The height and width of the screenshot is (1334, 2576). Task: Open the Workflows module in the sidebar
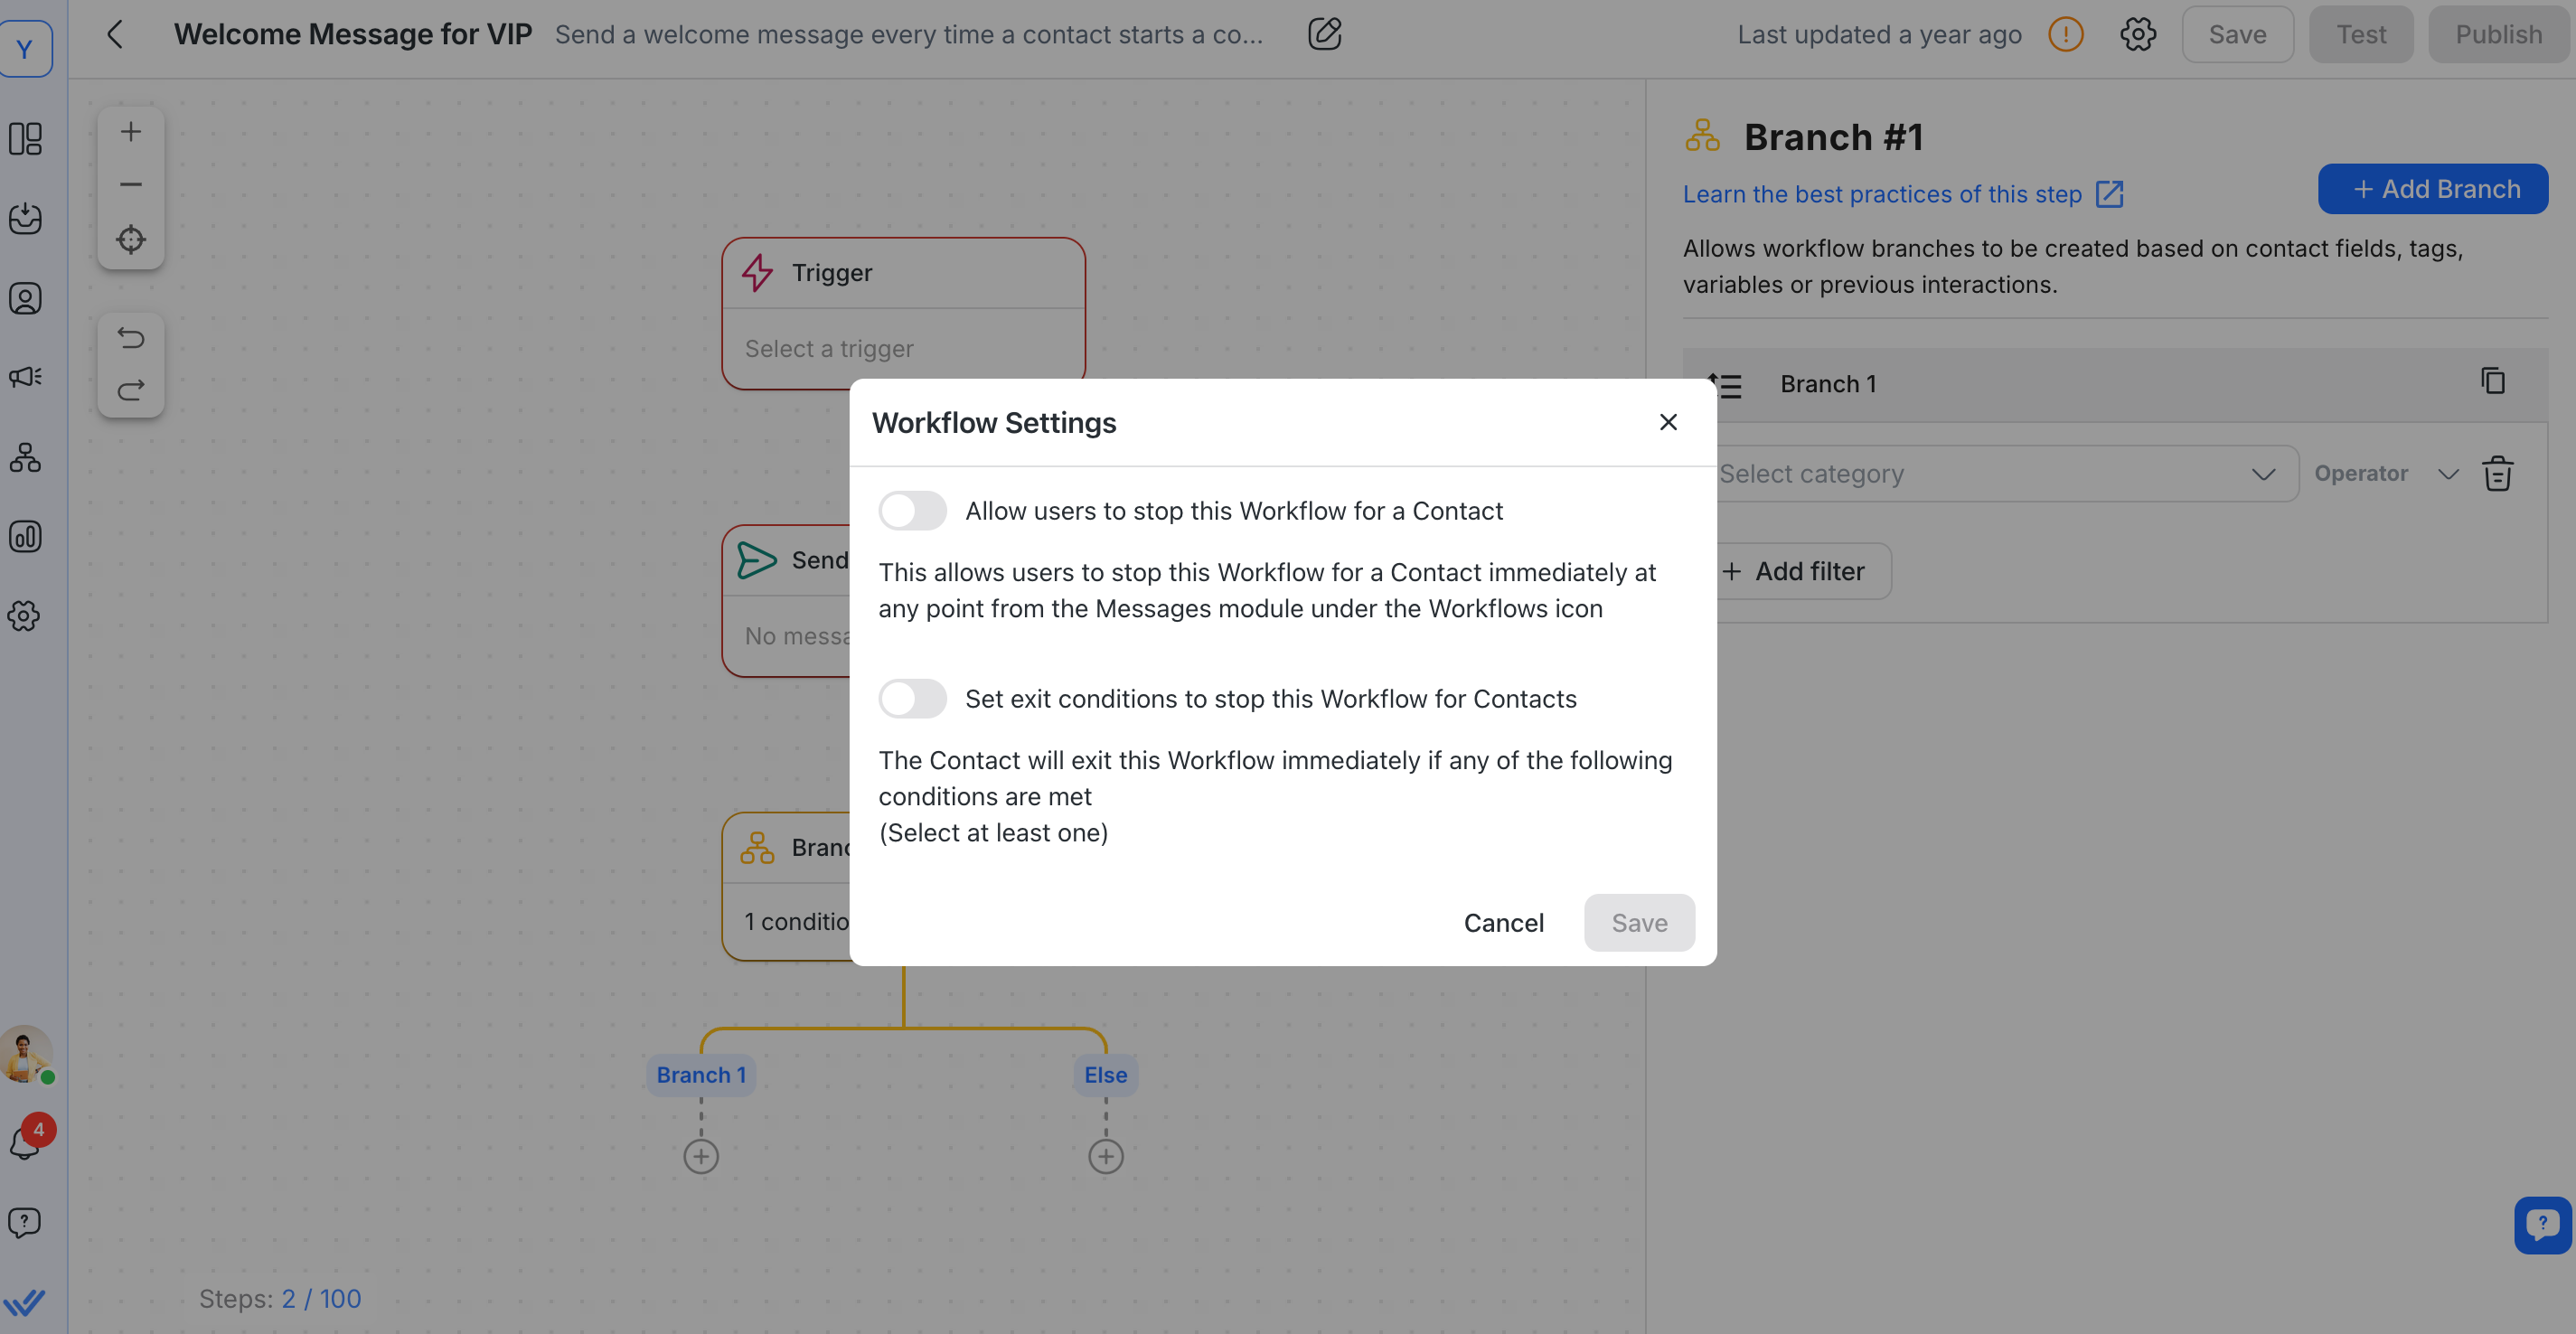coord(25,458)
